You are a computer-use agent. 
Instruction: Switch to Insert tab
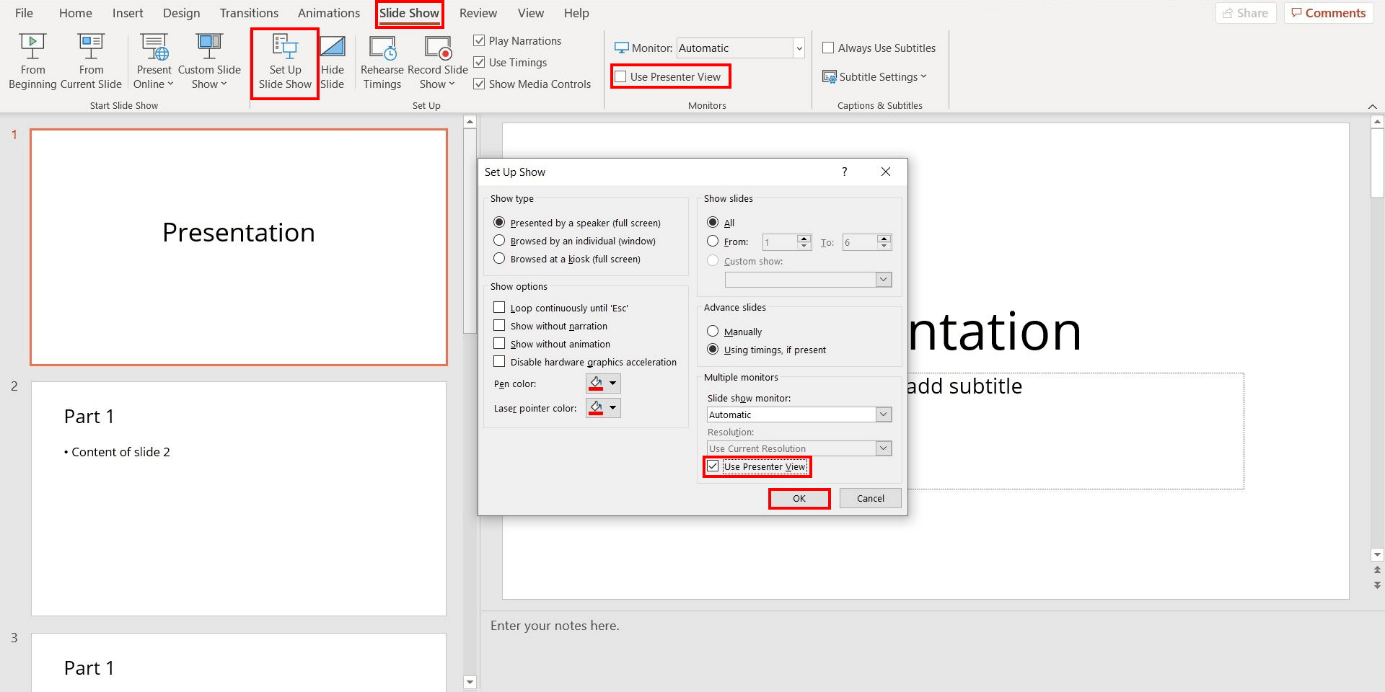click(128, 13)
